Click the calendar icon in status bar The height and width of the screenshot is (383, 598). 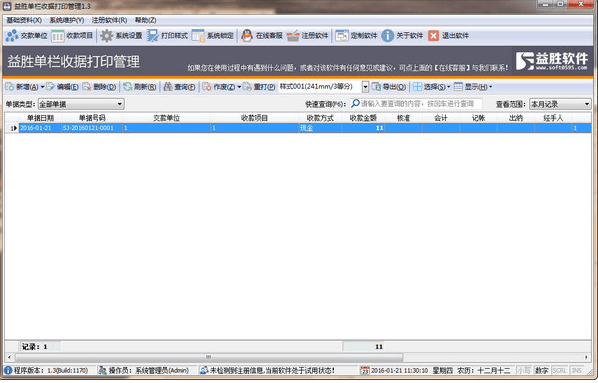(x=365, y=371)
